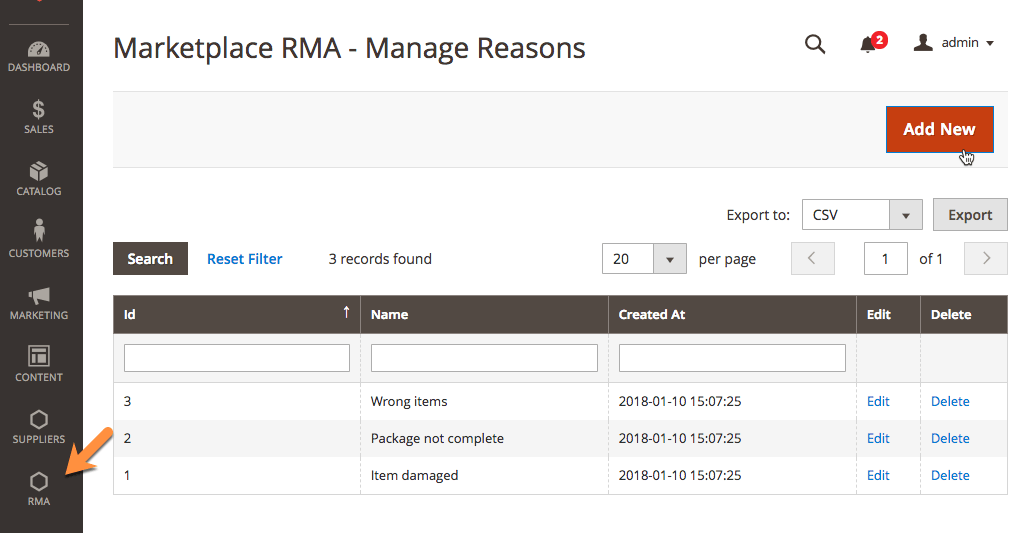Edit the Wrong items reason
Viewport: 1026px width, 533px height.
point(878,401)
